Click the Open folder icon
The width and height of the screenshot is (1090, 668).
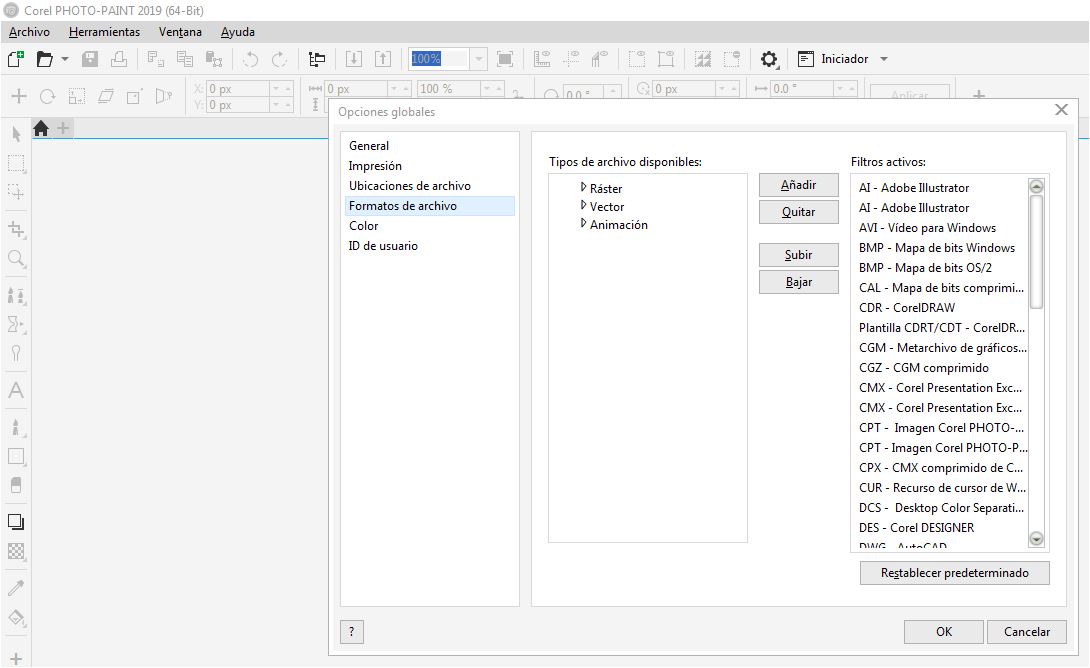point(44,59)
